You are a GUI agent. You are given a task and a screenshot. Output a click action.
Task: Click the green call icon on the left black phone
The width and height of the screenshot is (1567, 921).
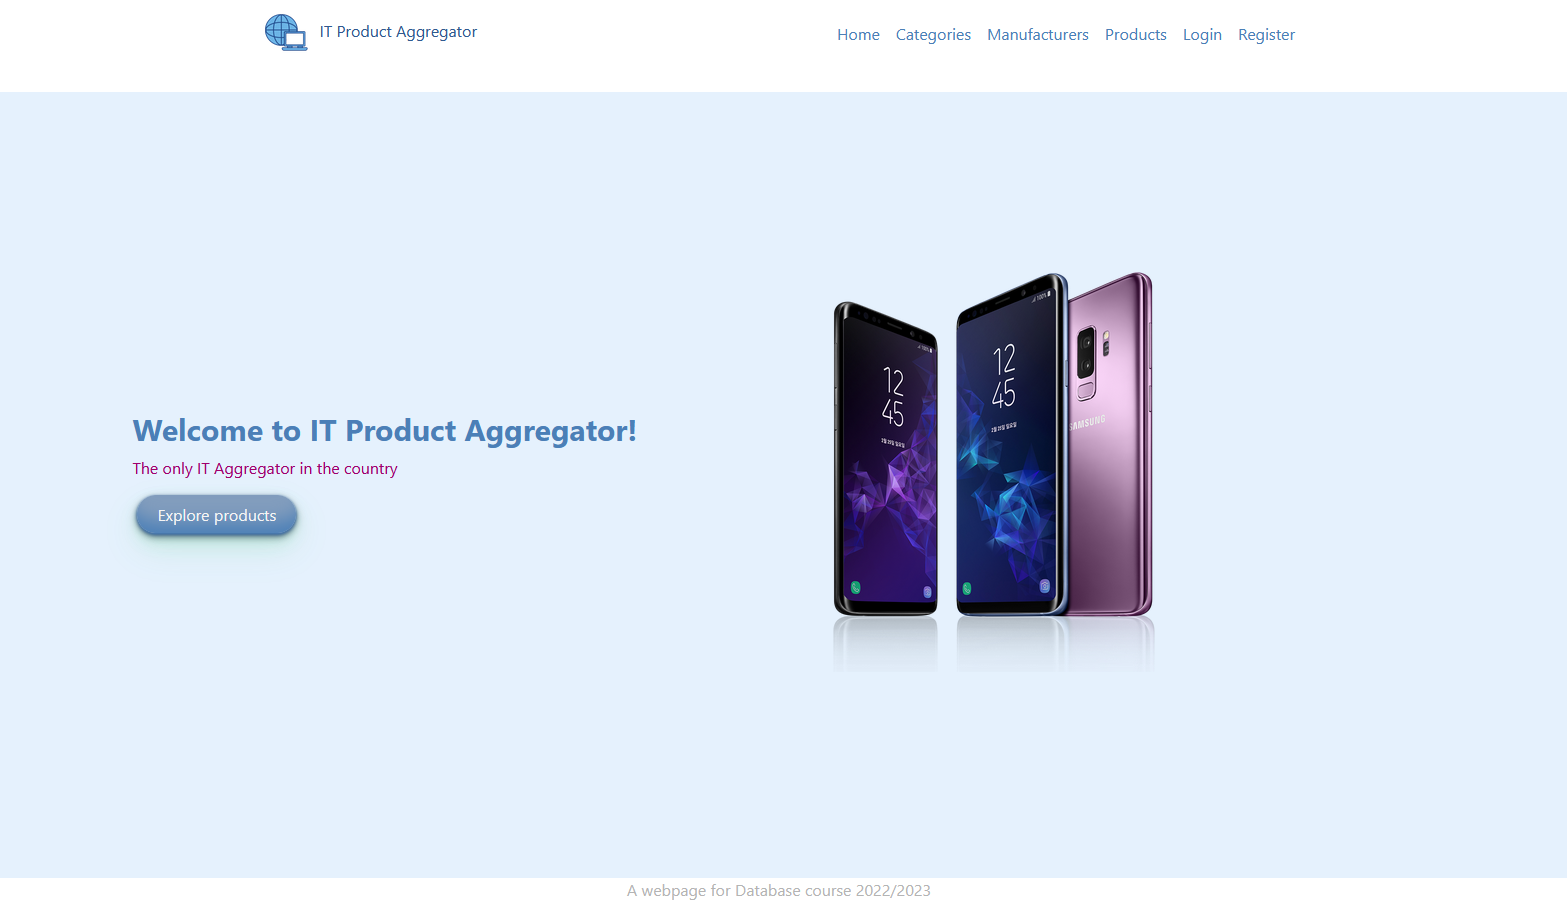855,588
